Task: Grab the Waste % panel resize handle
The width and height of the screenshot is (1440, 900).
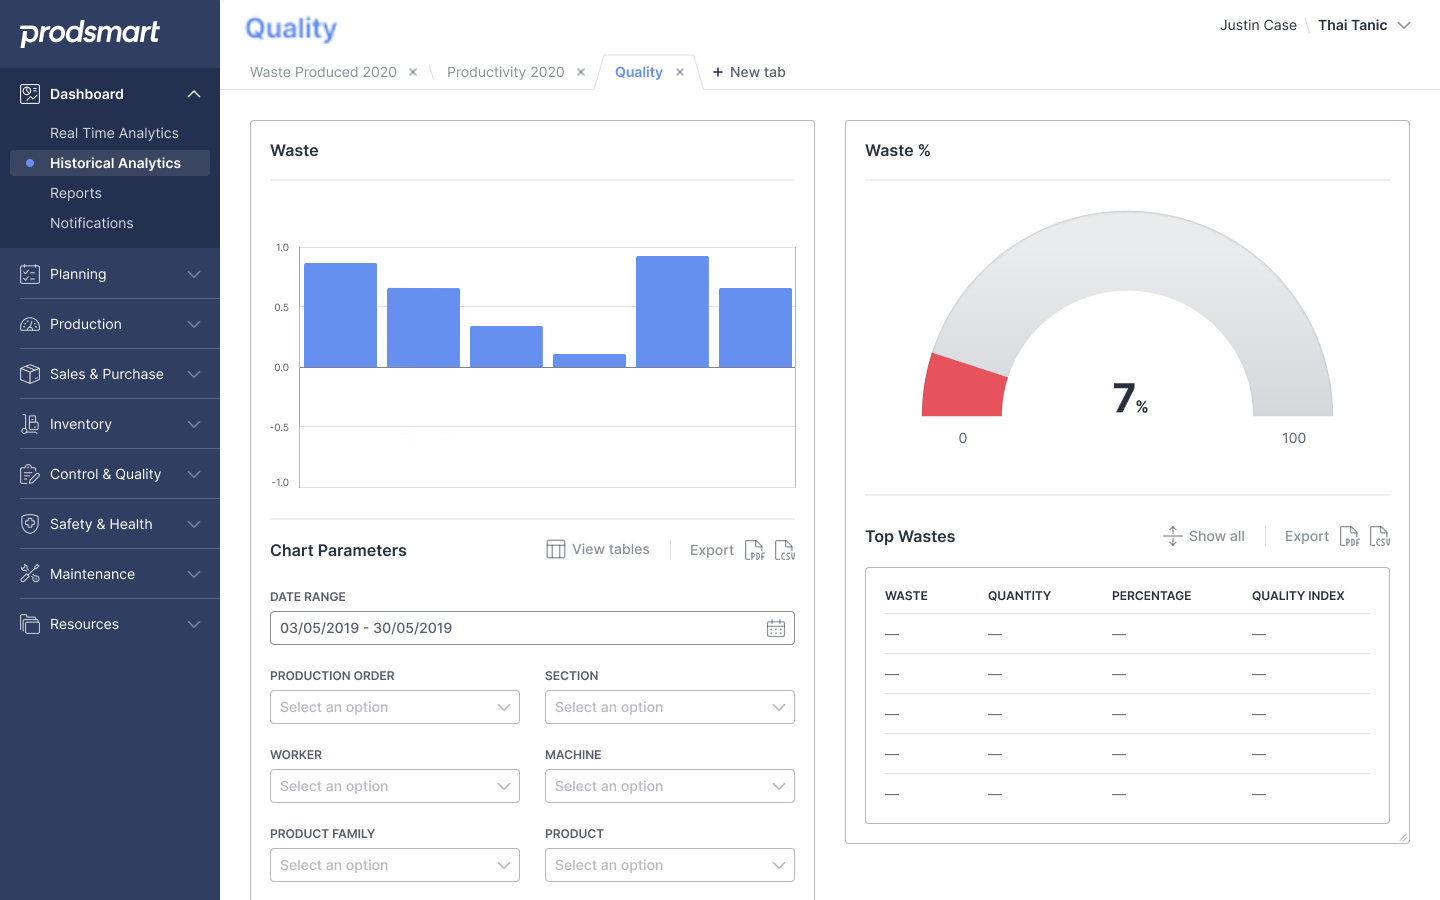Action: (1403, 837)
